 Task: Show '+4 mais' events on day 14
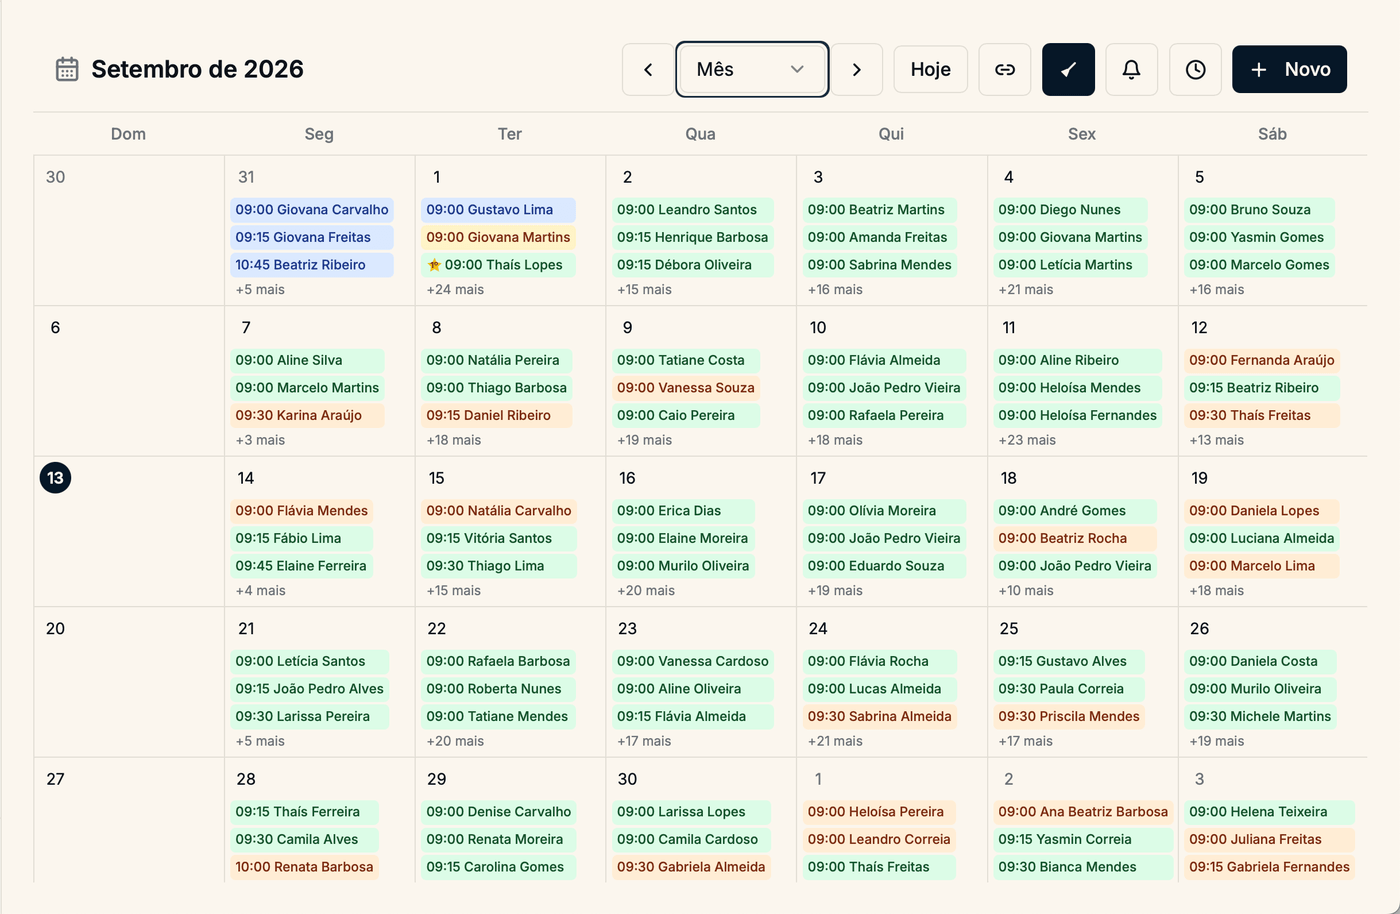point(260,591)
